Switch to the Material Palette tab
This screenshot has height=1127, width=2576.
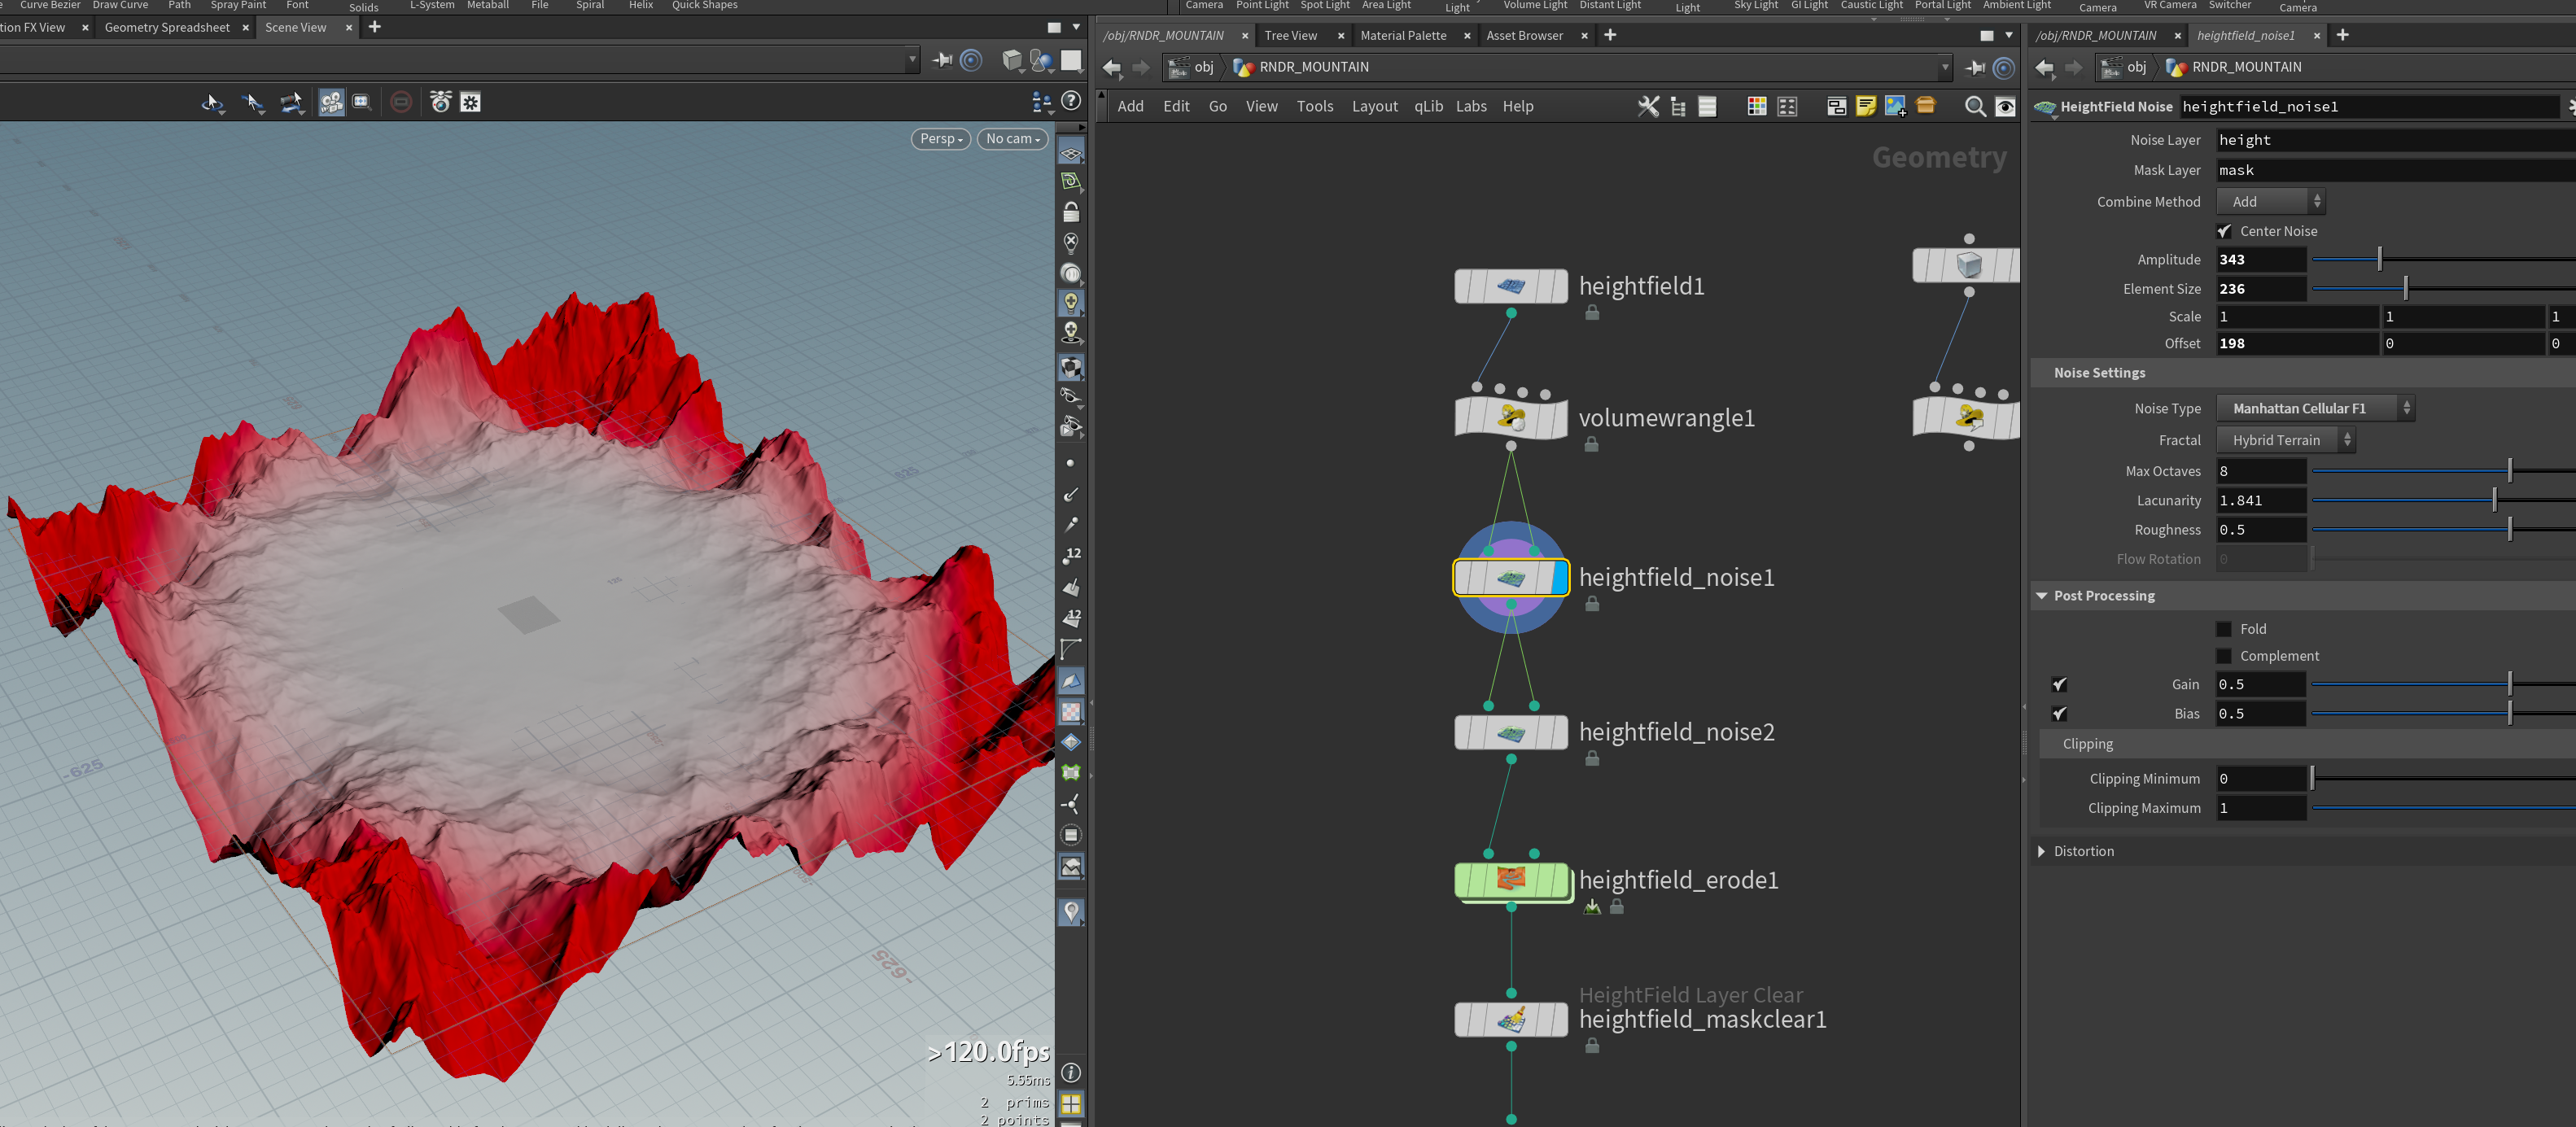1403,35
